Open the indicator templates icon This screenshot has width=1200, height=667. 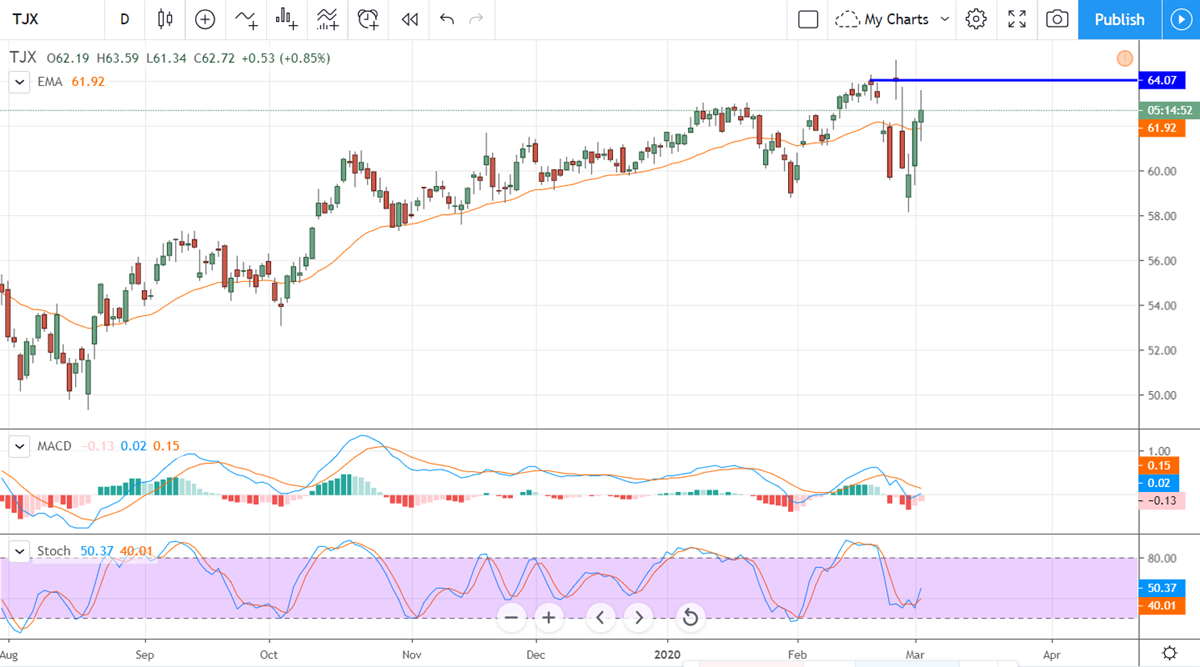[x=327, y=19]
